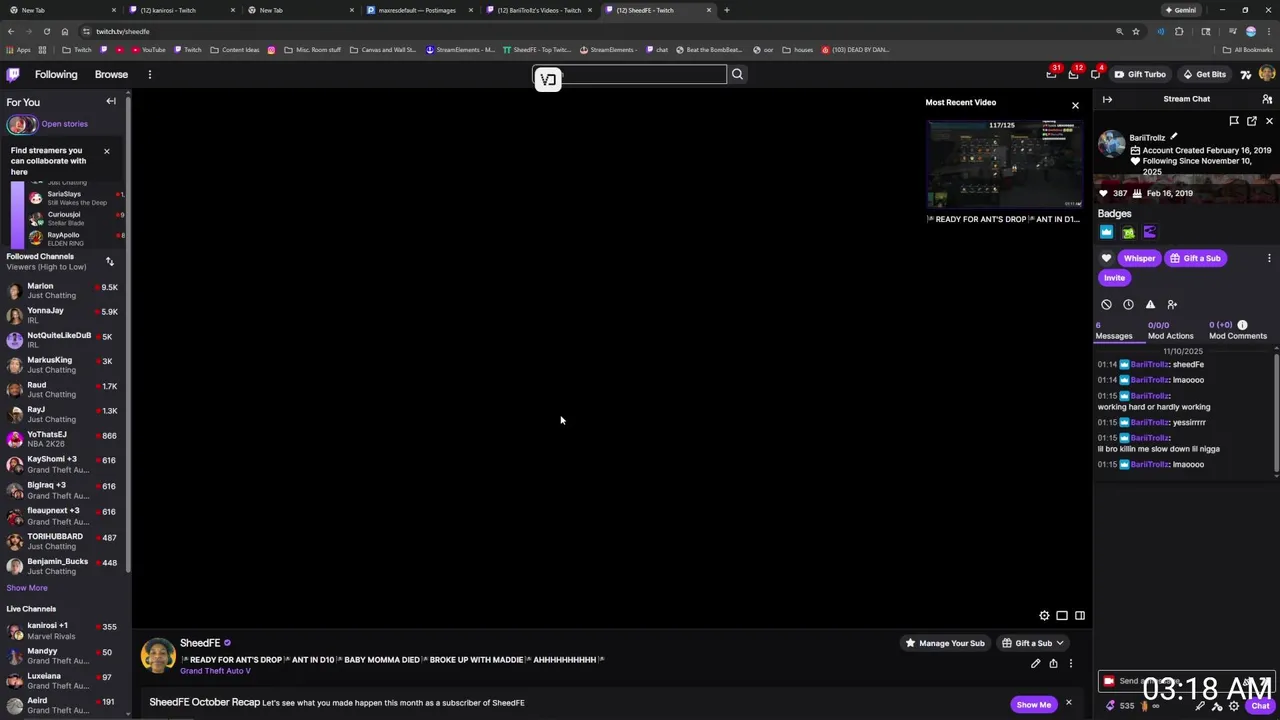Sort followed channels by viewers

pyautogui.click(x=110, y=262)
